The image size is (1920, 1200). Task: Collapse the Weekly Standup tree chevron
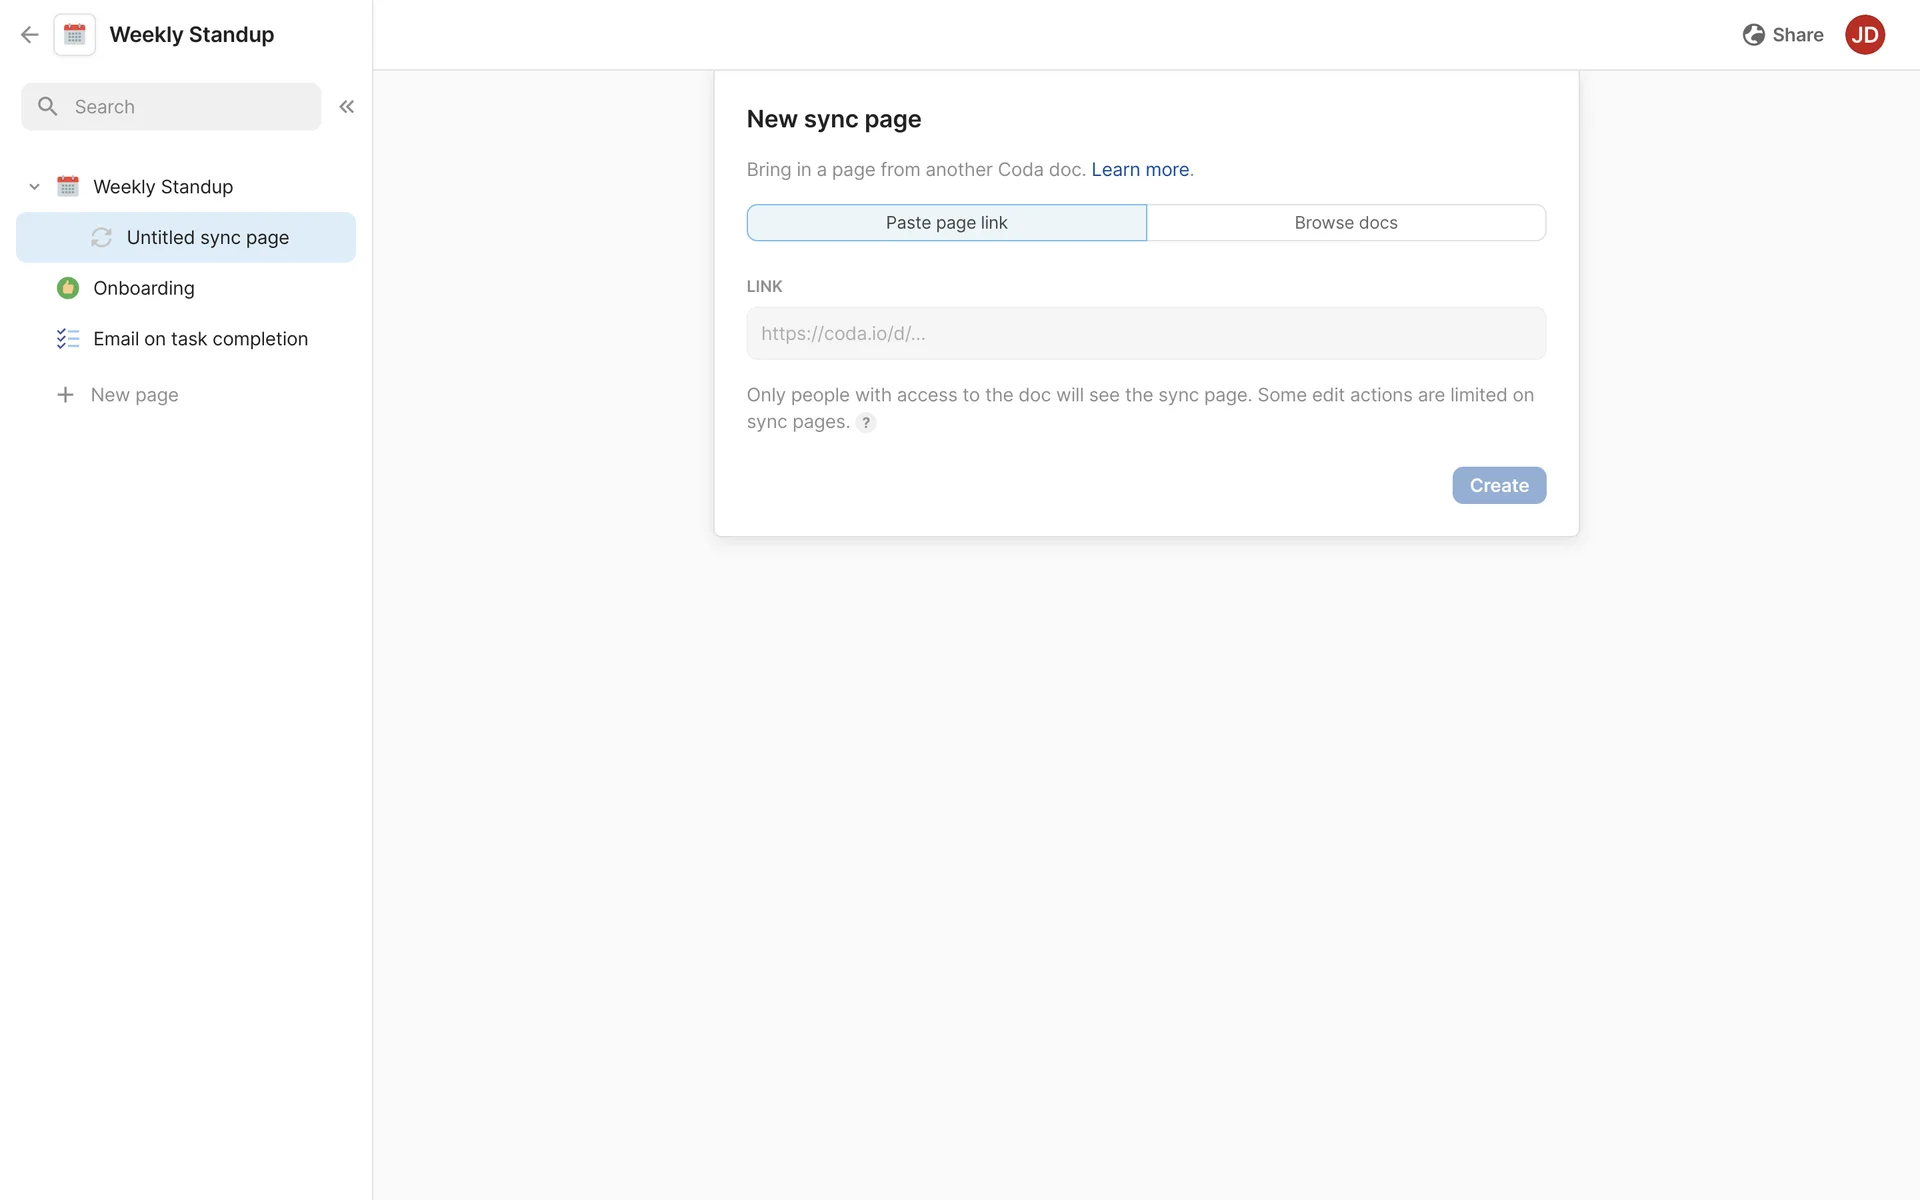pyautogui.click(x=34, y=187)
